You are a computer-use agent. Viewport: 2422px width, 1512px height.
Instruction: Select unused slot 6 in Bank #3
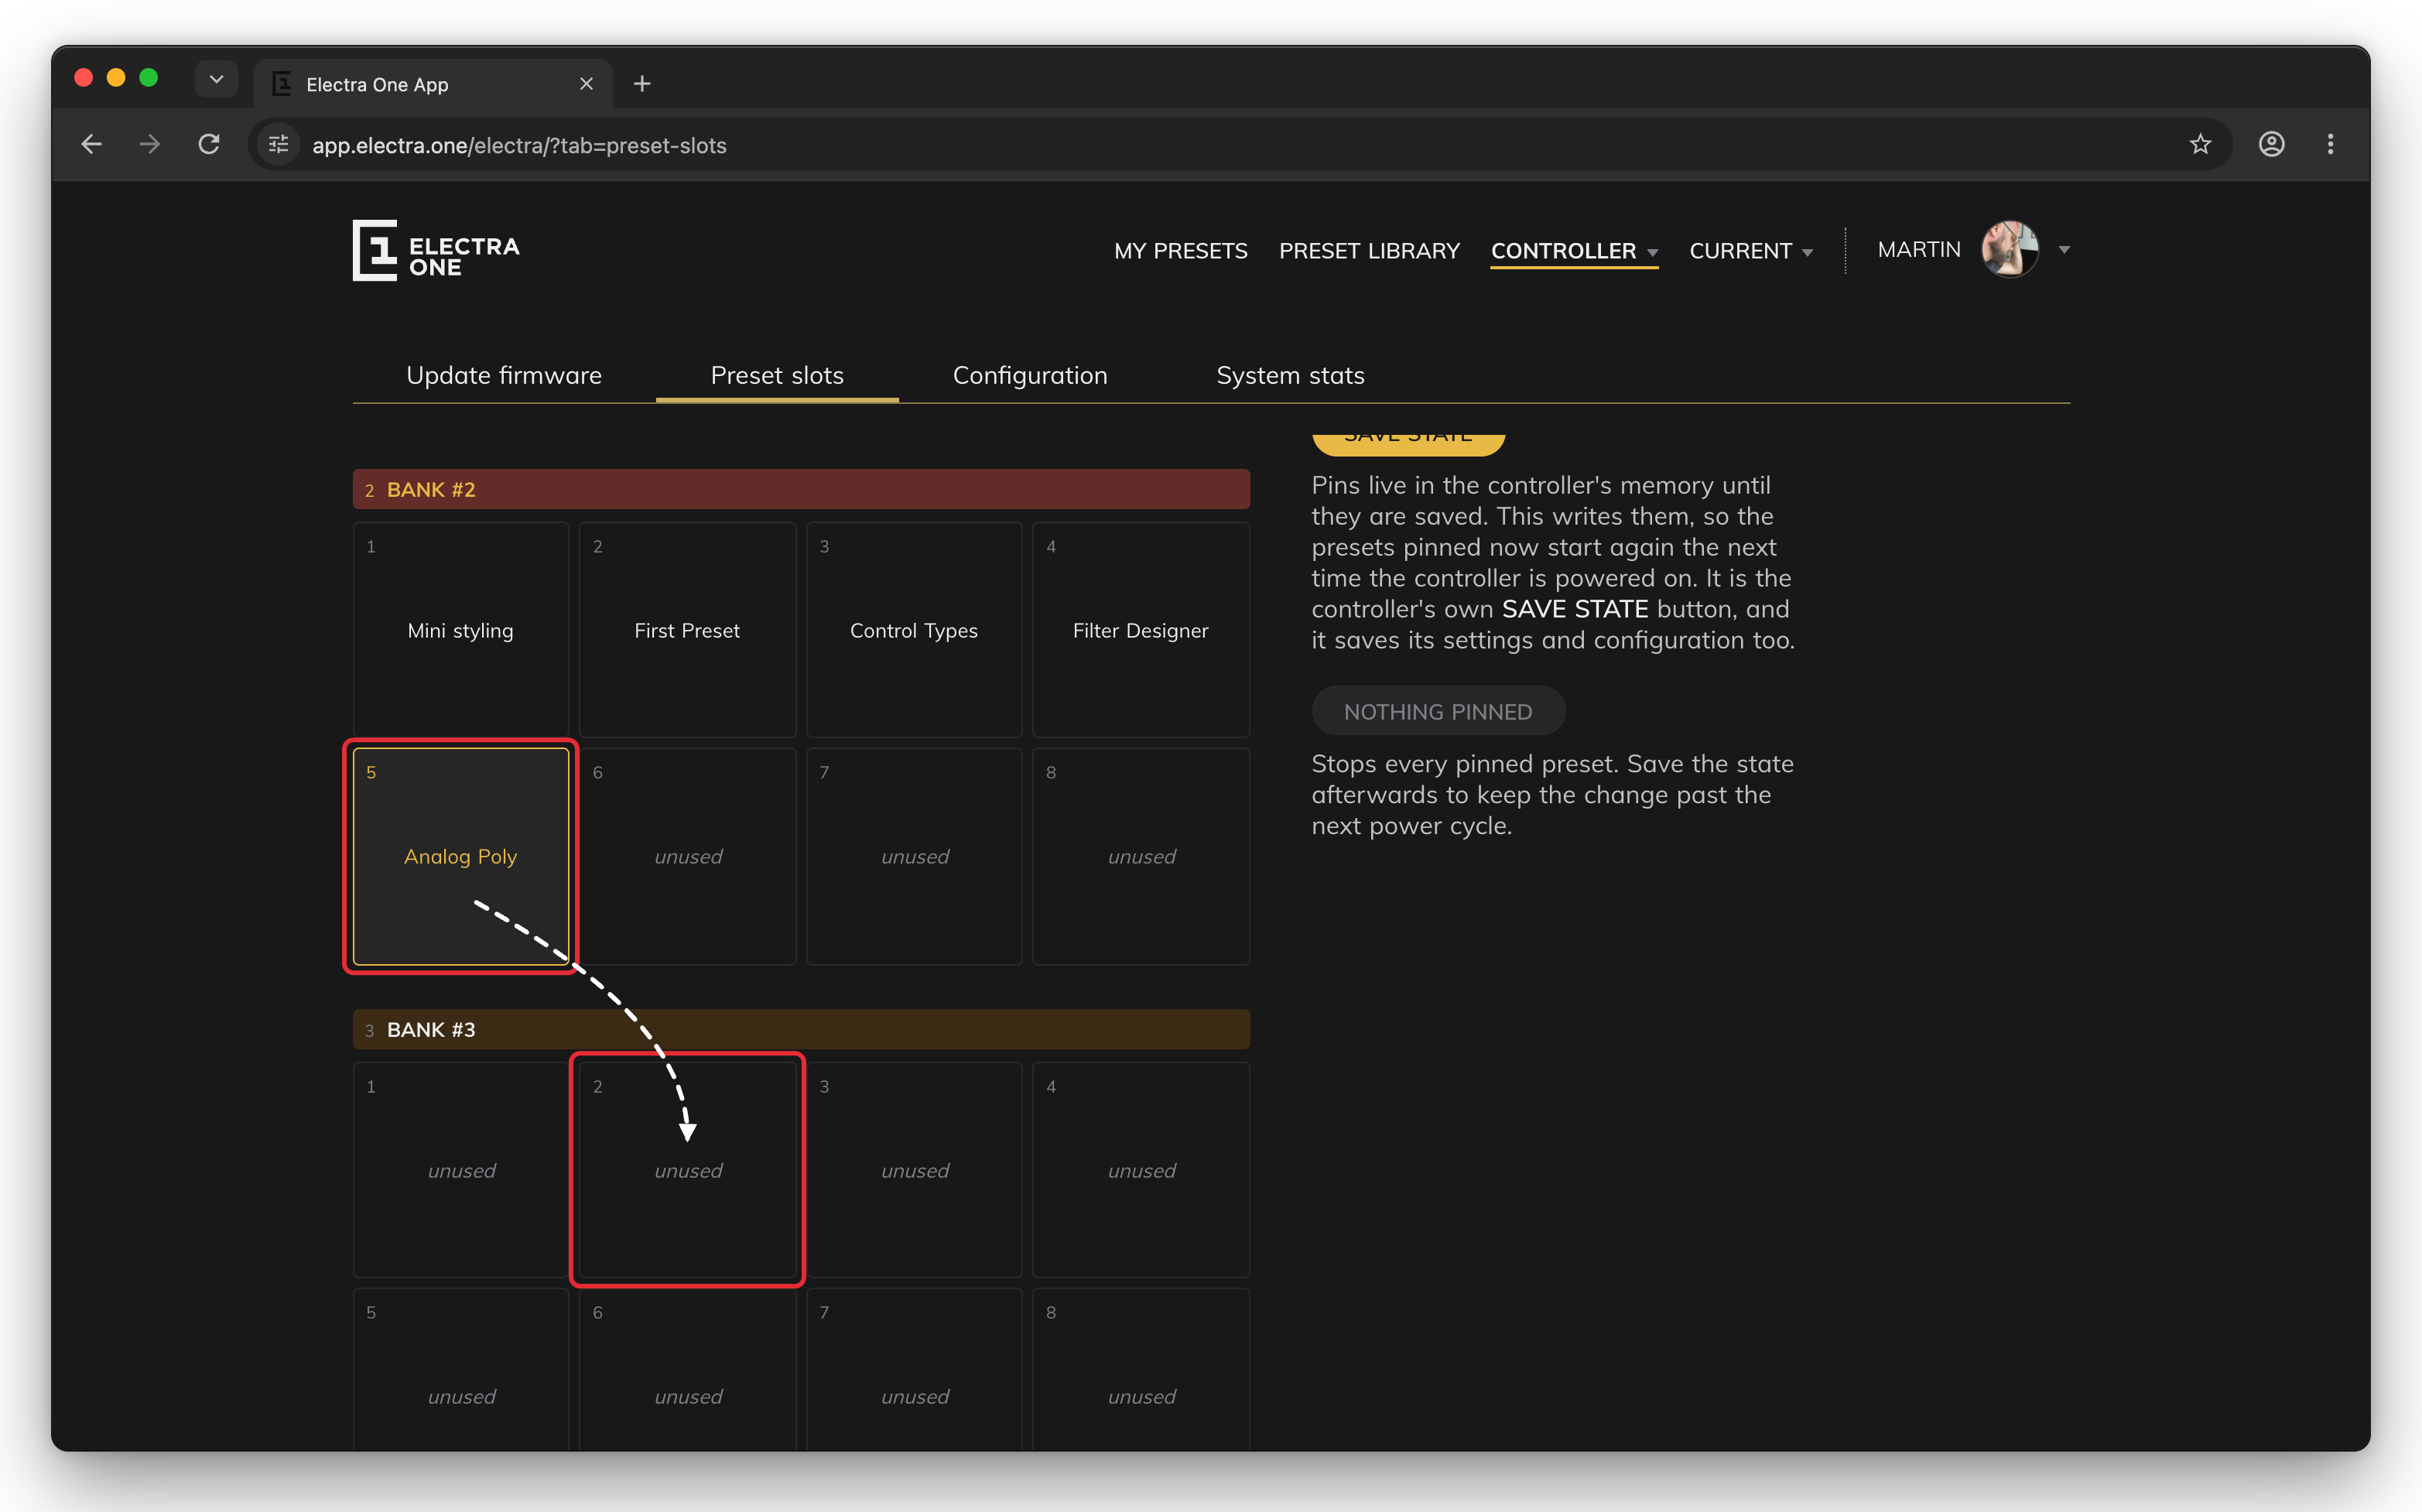(x=687, y=1370)
